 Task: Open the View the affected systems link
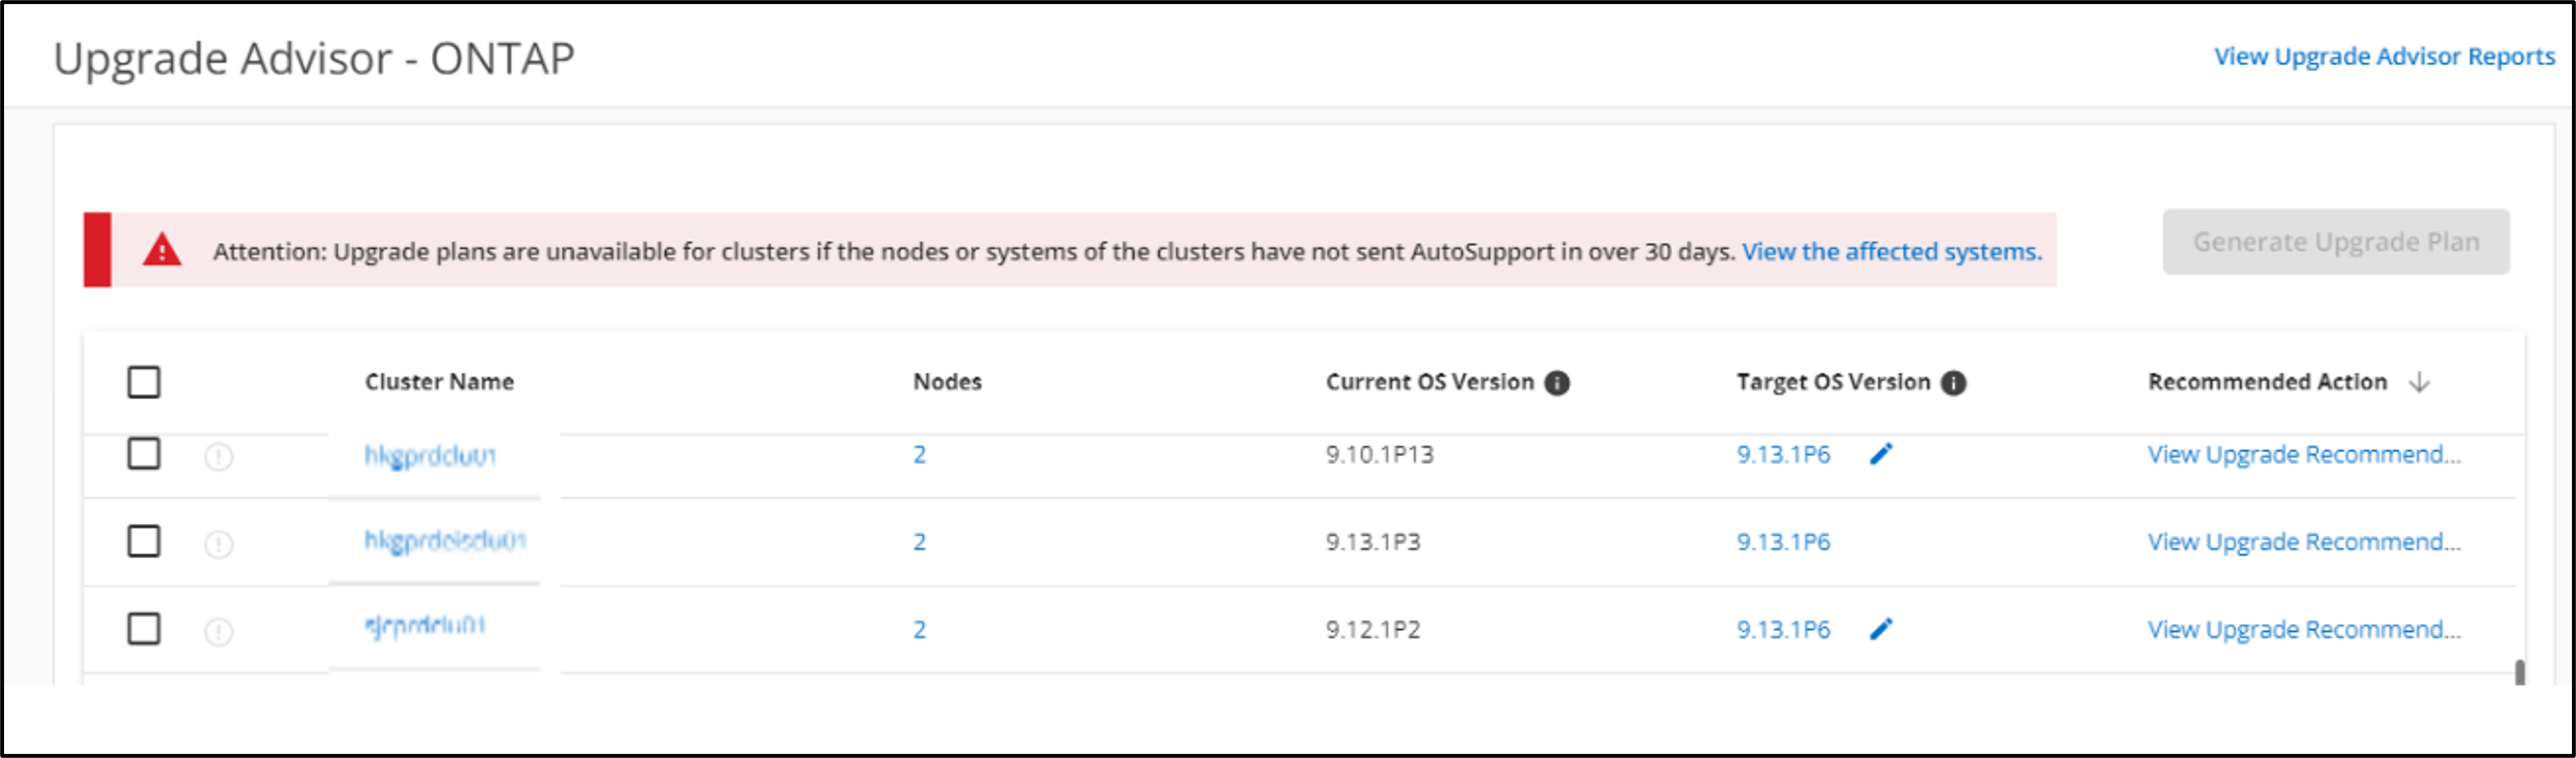click(1891, 252)
